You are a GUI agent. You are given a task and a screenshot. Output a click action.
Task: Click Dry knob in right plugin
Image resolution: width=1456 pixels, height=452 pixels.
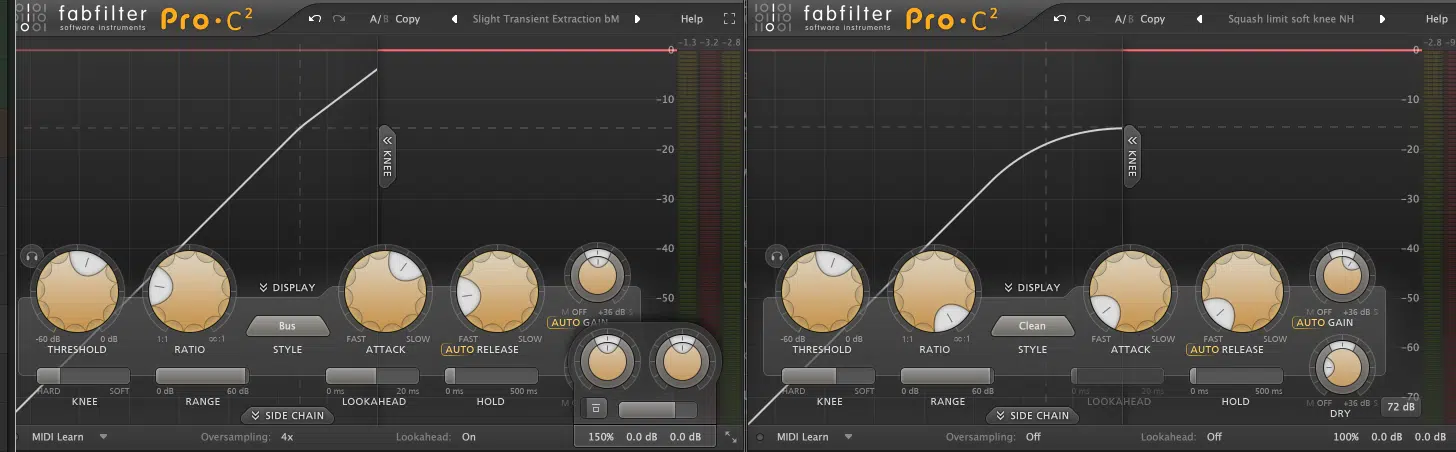tap(1343, 369)
